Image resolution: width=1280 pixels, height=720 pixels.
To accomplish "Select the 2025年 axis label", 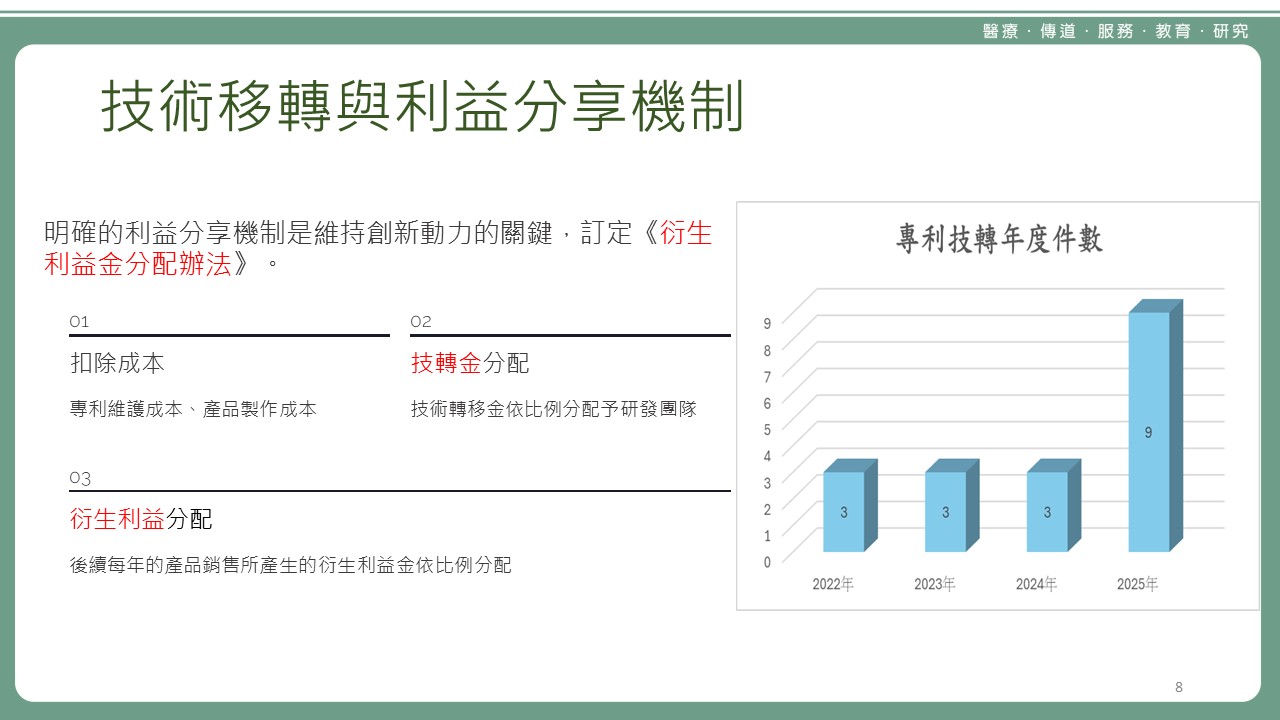I will pyautogui.click(x=1137, y=585).
